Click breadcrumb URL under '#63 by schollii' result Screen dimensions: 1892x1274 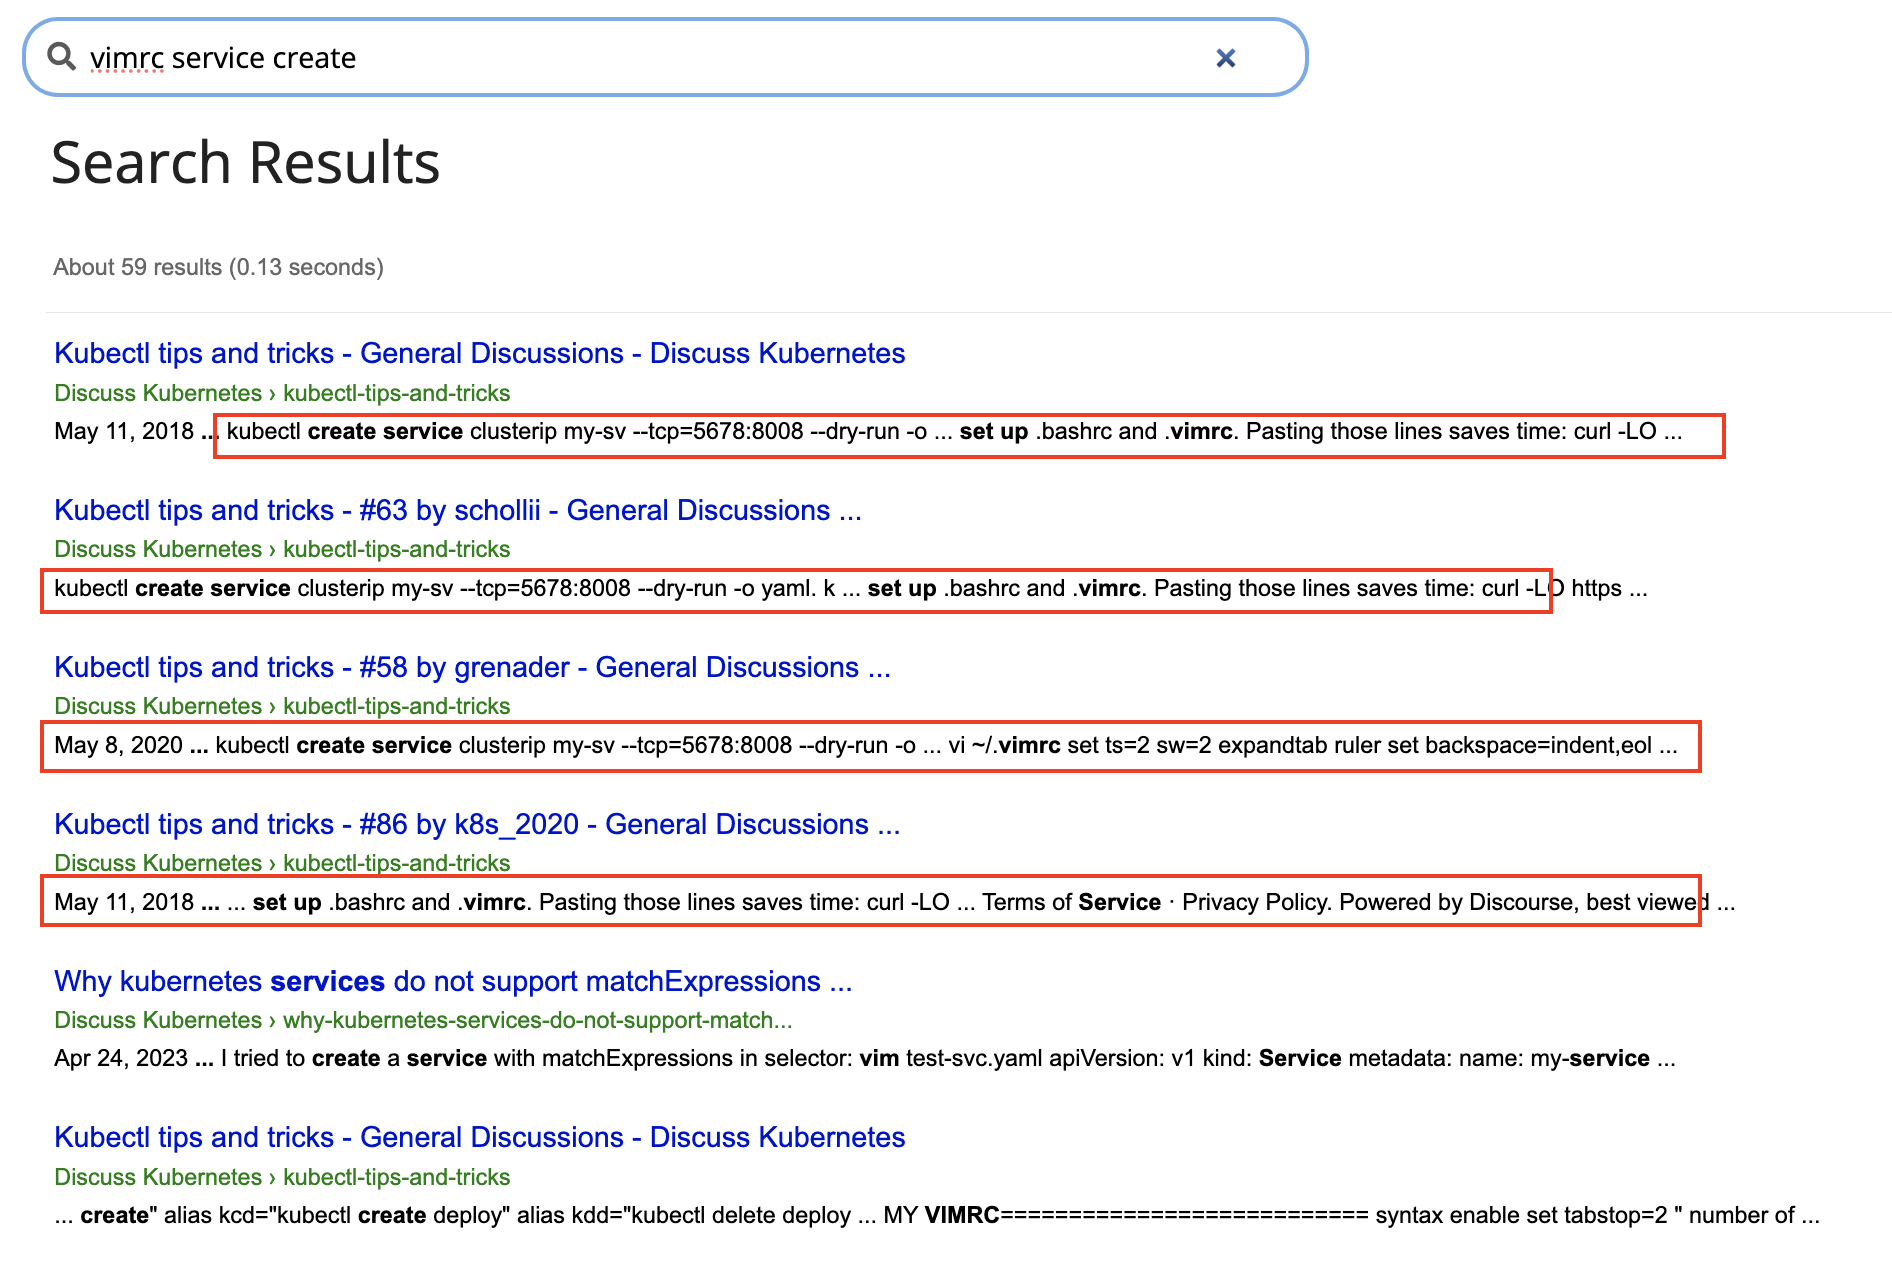pos(282,549)
